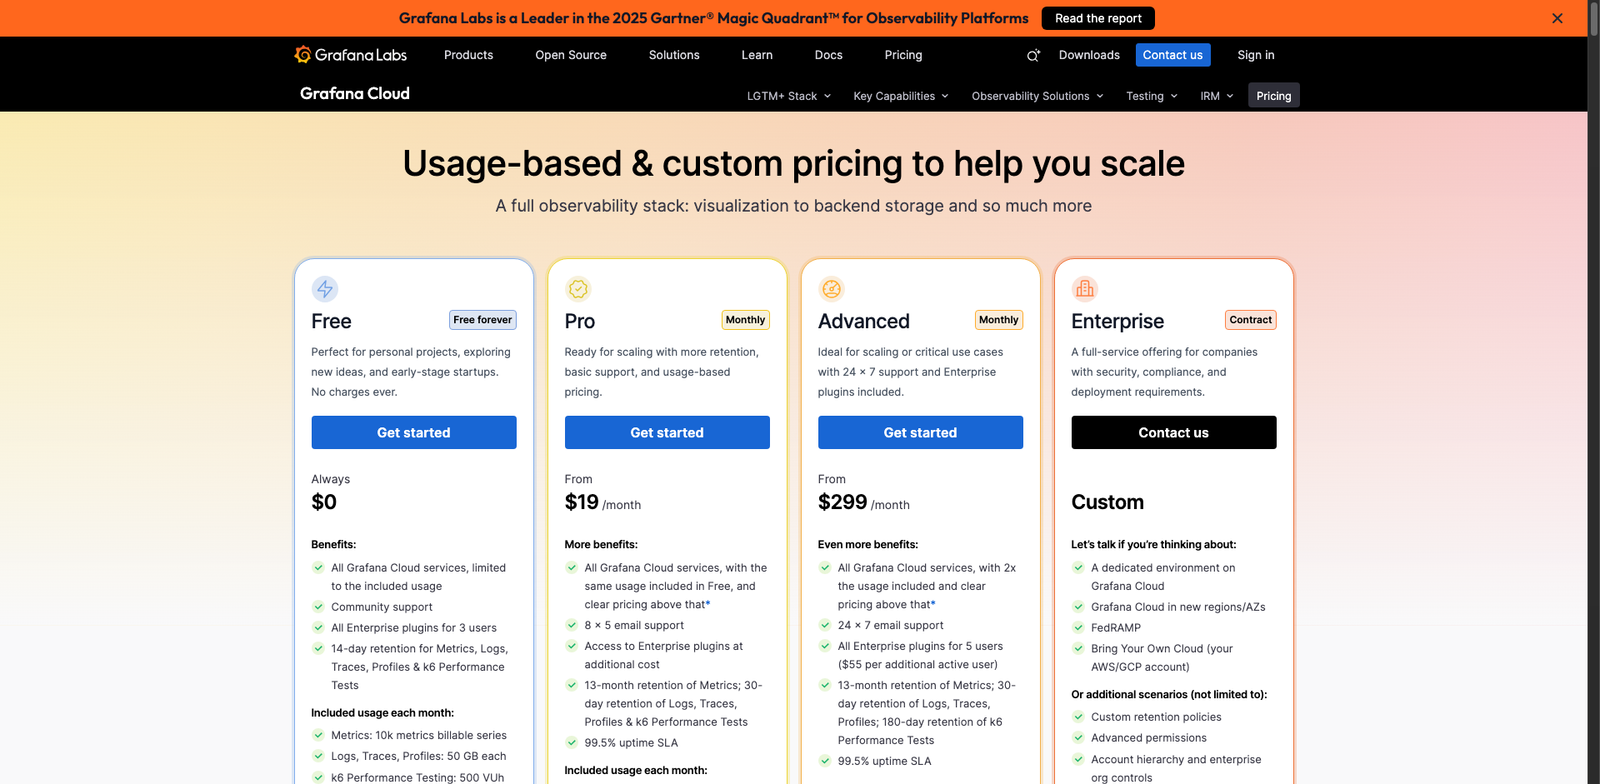Click check icon beside 99.5% uptime SLA in Pro

click(x=572, y=742)
